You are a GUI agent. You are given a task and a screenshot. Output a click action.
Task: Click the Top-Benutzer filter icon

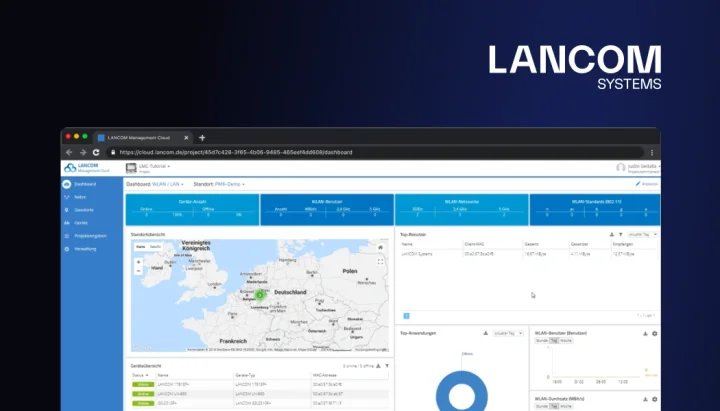[620, 235]
